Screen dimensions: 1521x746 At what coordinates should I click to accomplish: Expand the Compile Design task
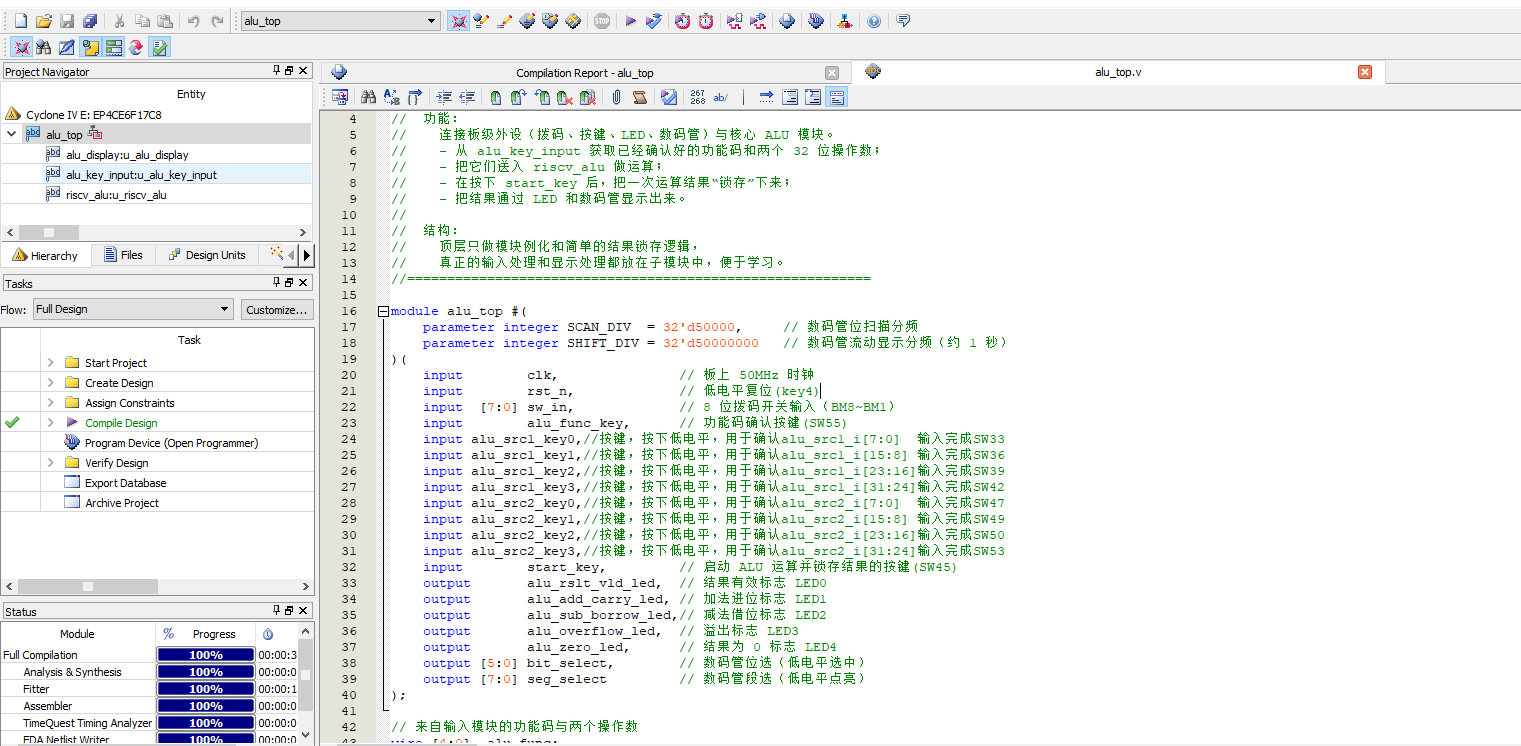(51, 423)
